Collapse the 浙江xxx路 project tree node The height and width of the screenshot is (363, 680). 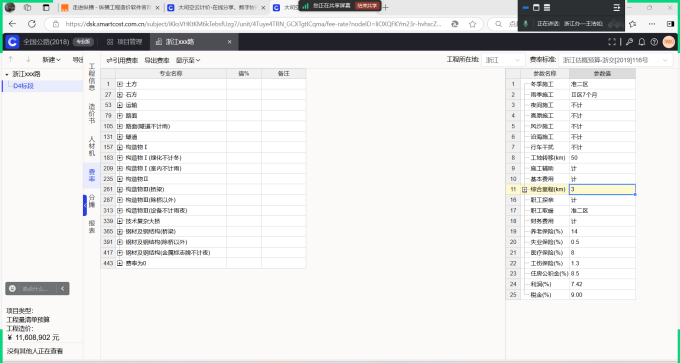pos(7,75)
